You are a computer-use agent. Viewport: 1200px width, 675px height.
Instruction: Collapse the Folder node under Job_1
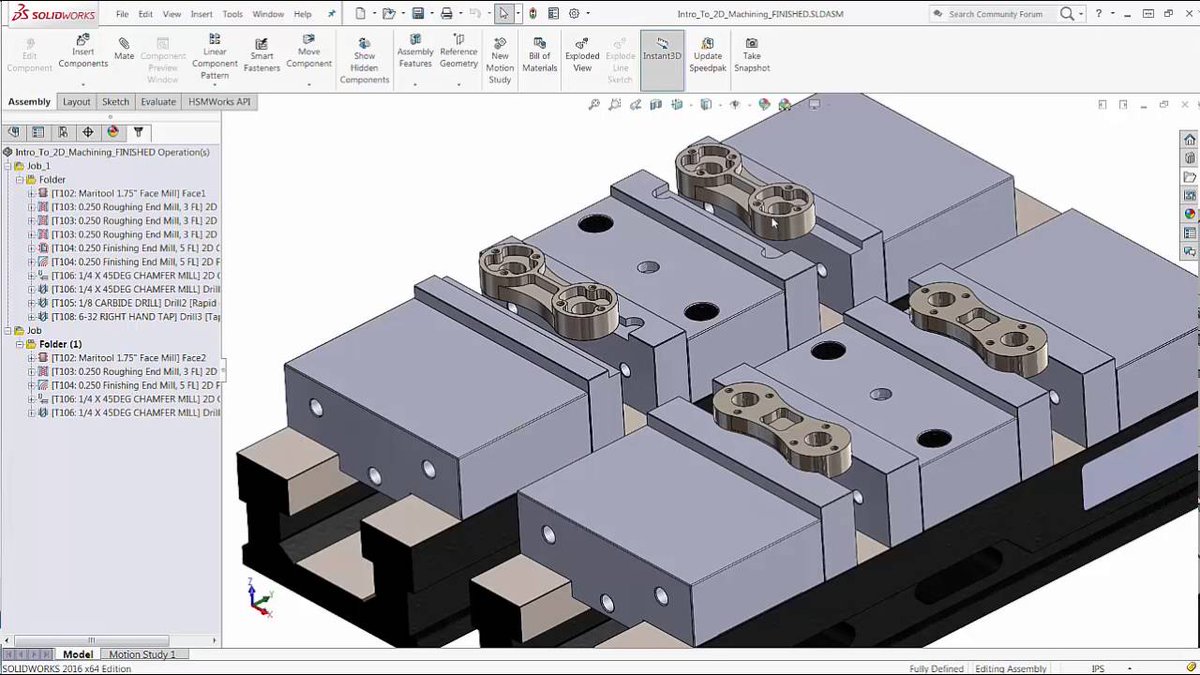19,180
